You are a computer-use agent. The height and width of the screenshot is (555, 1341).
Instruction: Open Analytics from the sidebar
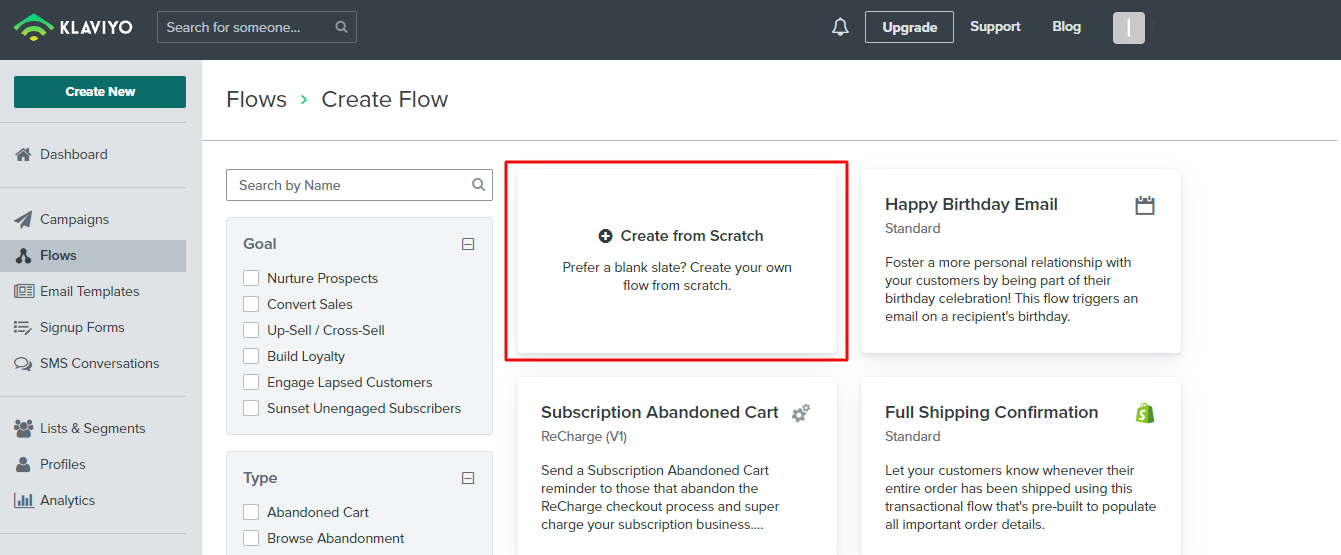pyautogui.click(x=67, y=500)
